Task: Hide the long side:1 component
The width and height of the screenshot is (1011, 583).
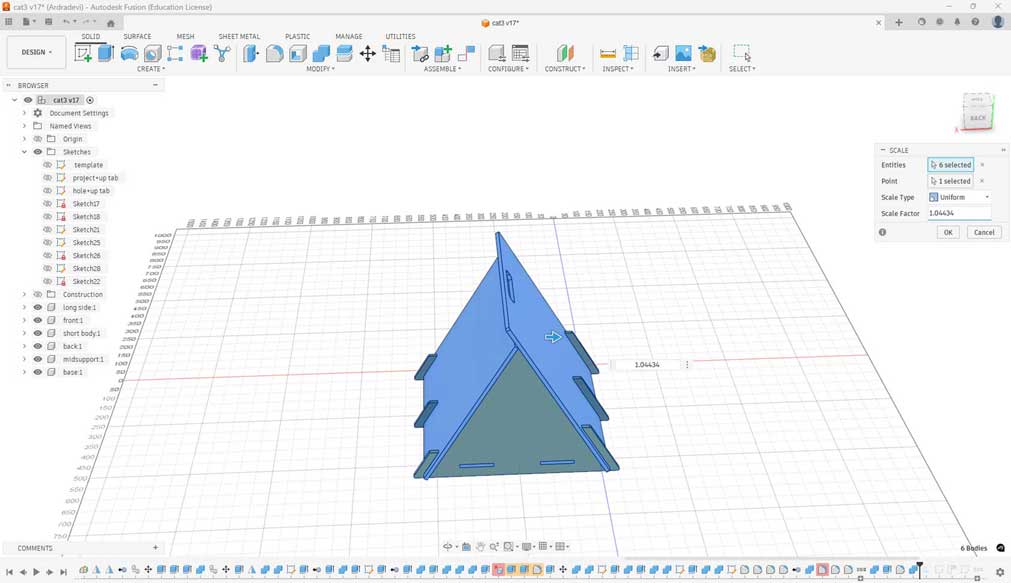Action: [37, 307]
